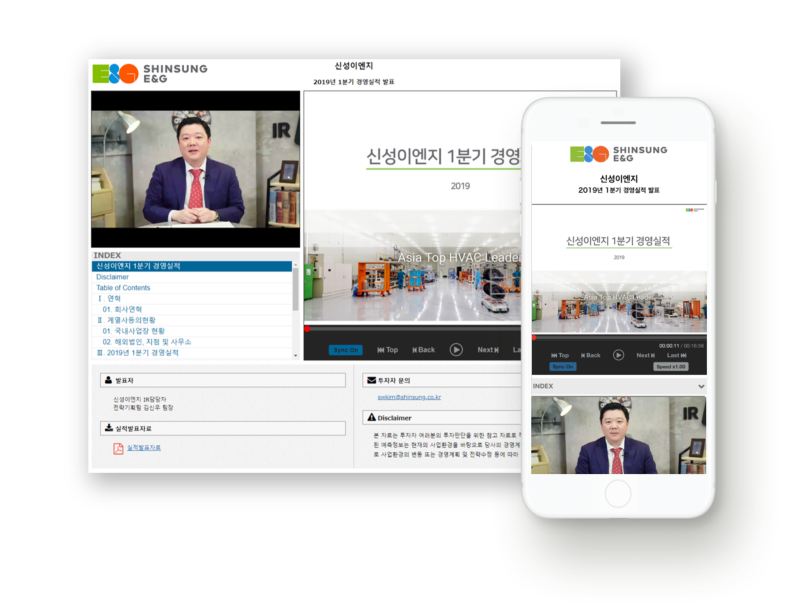Click the download icon beside 실적발표자료 header
Image resolution: width=803 pixels, height=614 pixels.
tap(109, 428)
